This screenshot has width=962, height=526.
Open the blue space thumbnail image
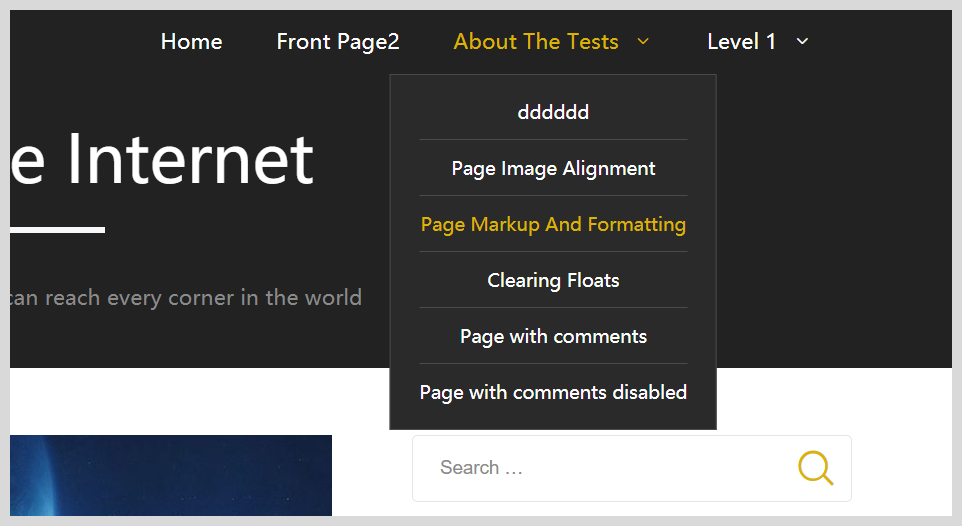point(171,476)
